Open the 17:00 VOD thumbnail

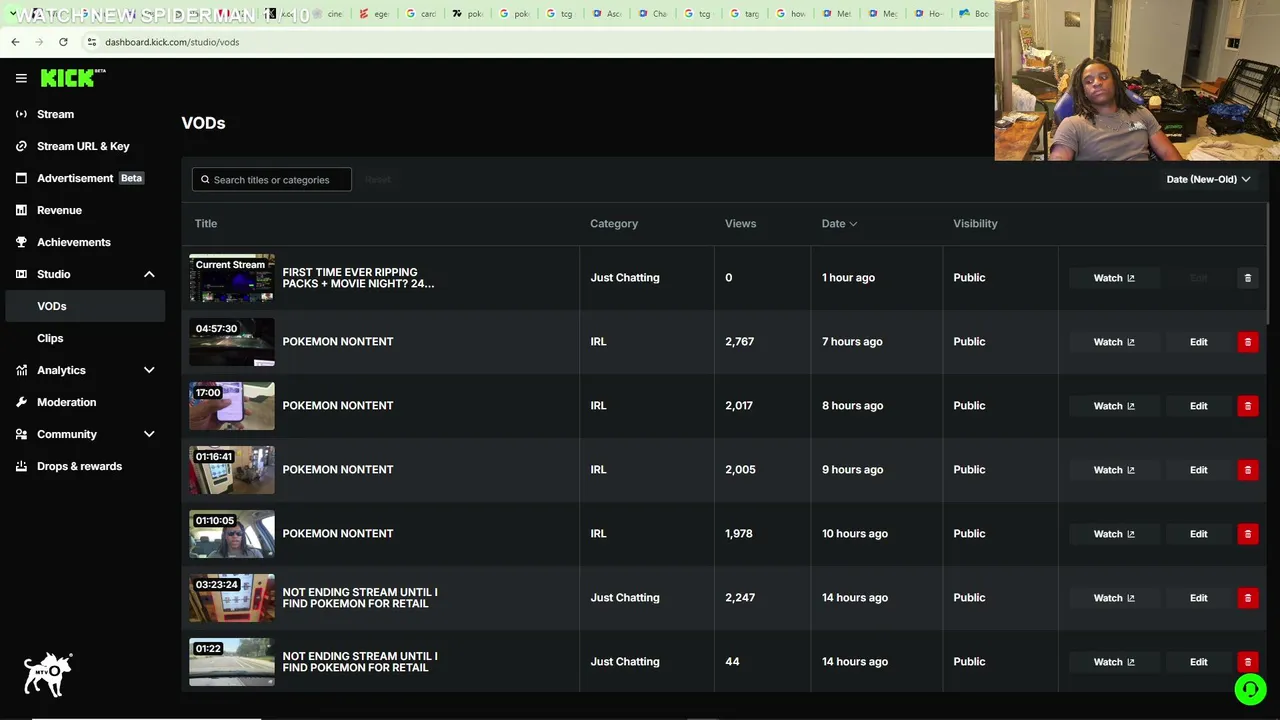tap(232, 406)
